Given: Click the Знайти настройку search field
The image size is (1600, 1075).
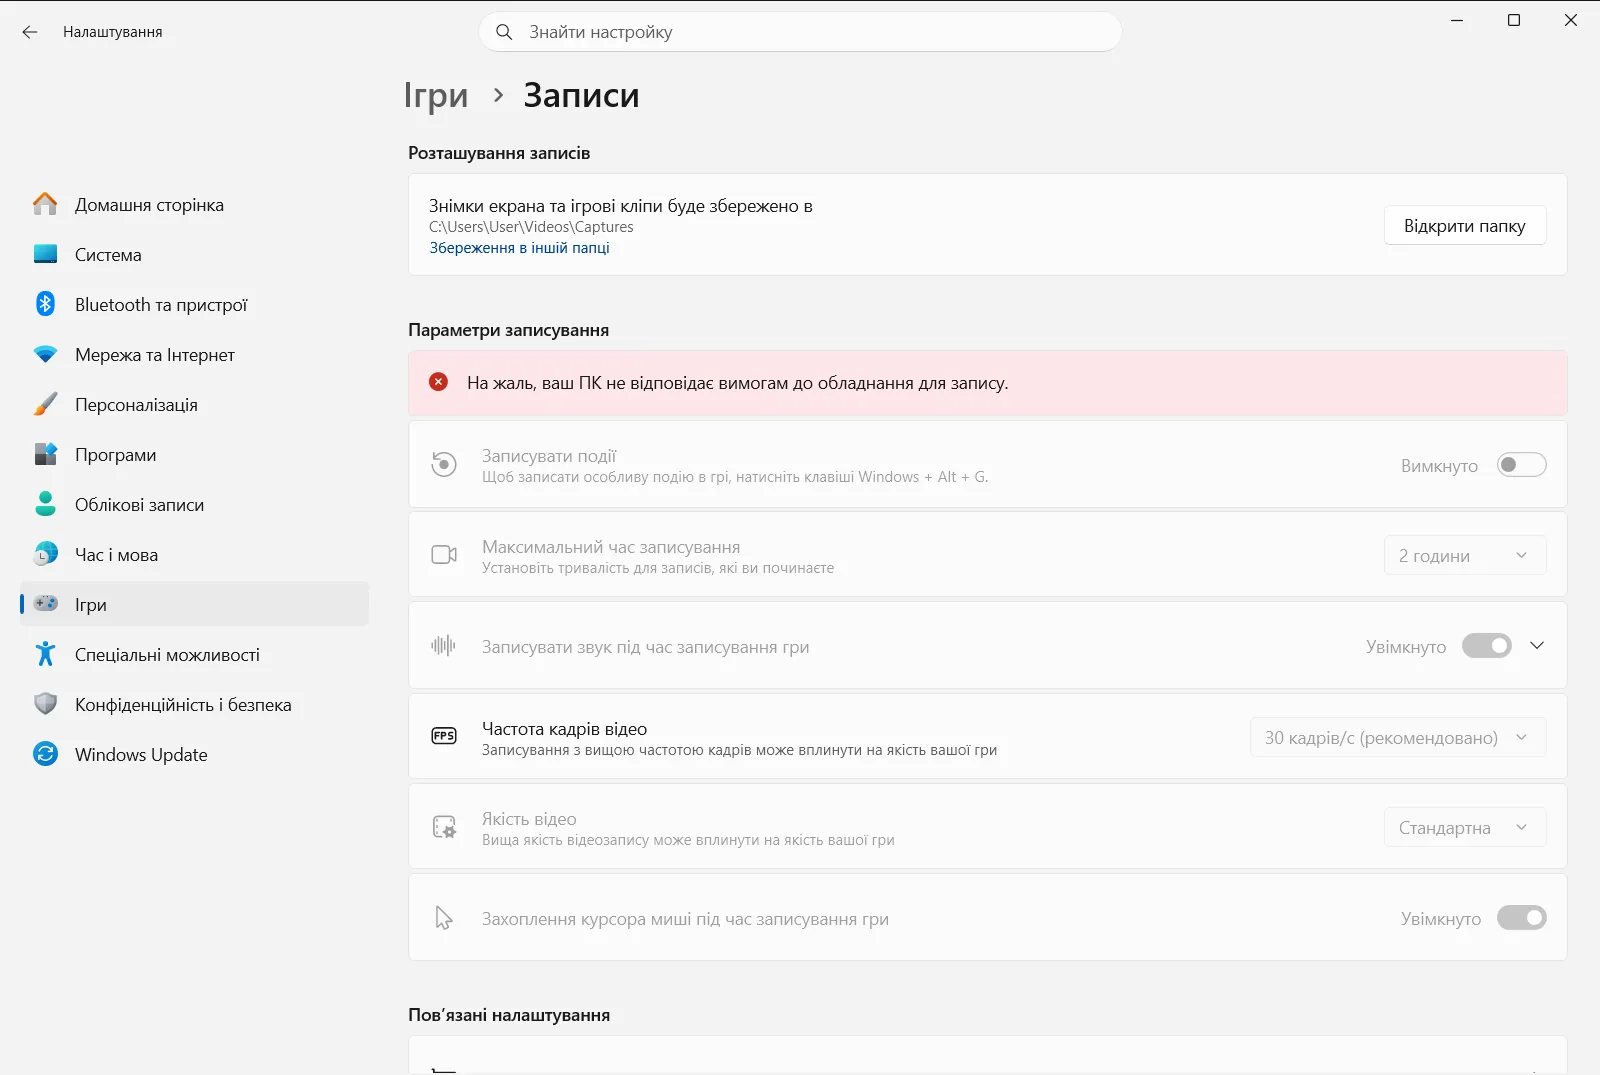Looking at the screenshot, I should [x=800, y=32].
